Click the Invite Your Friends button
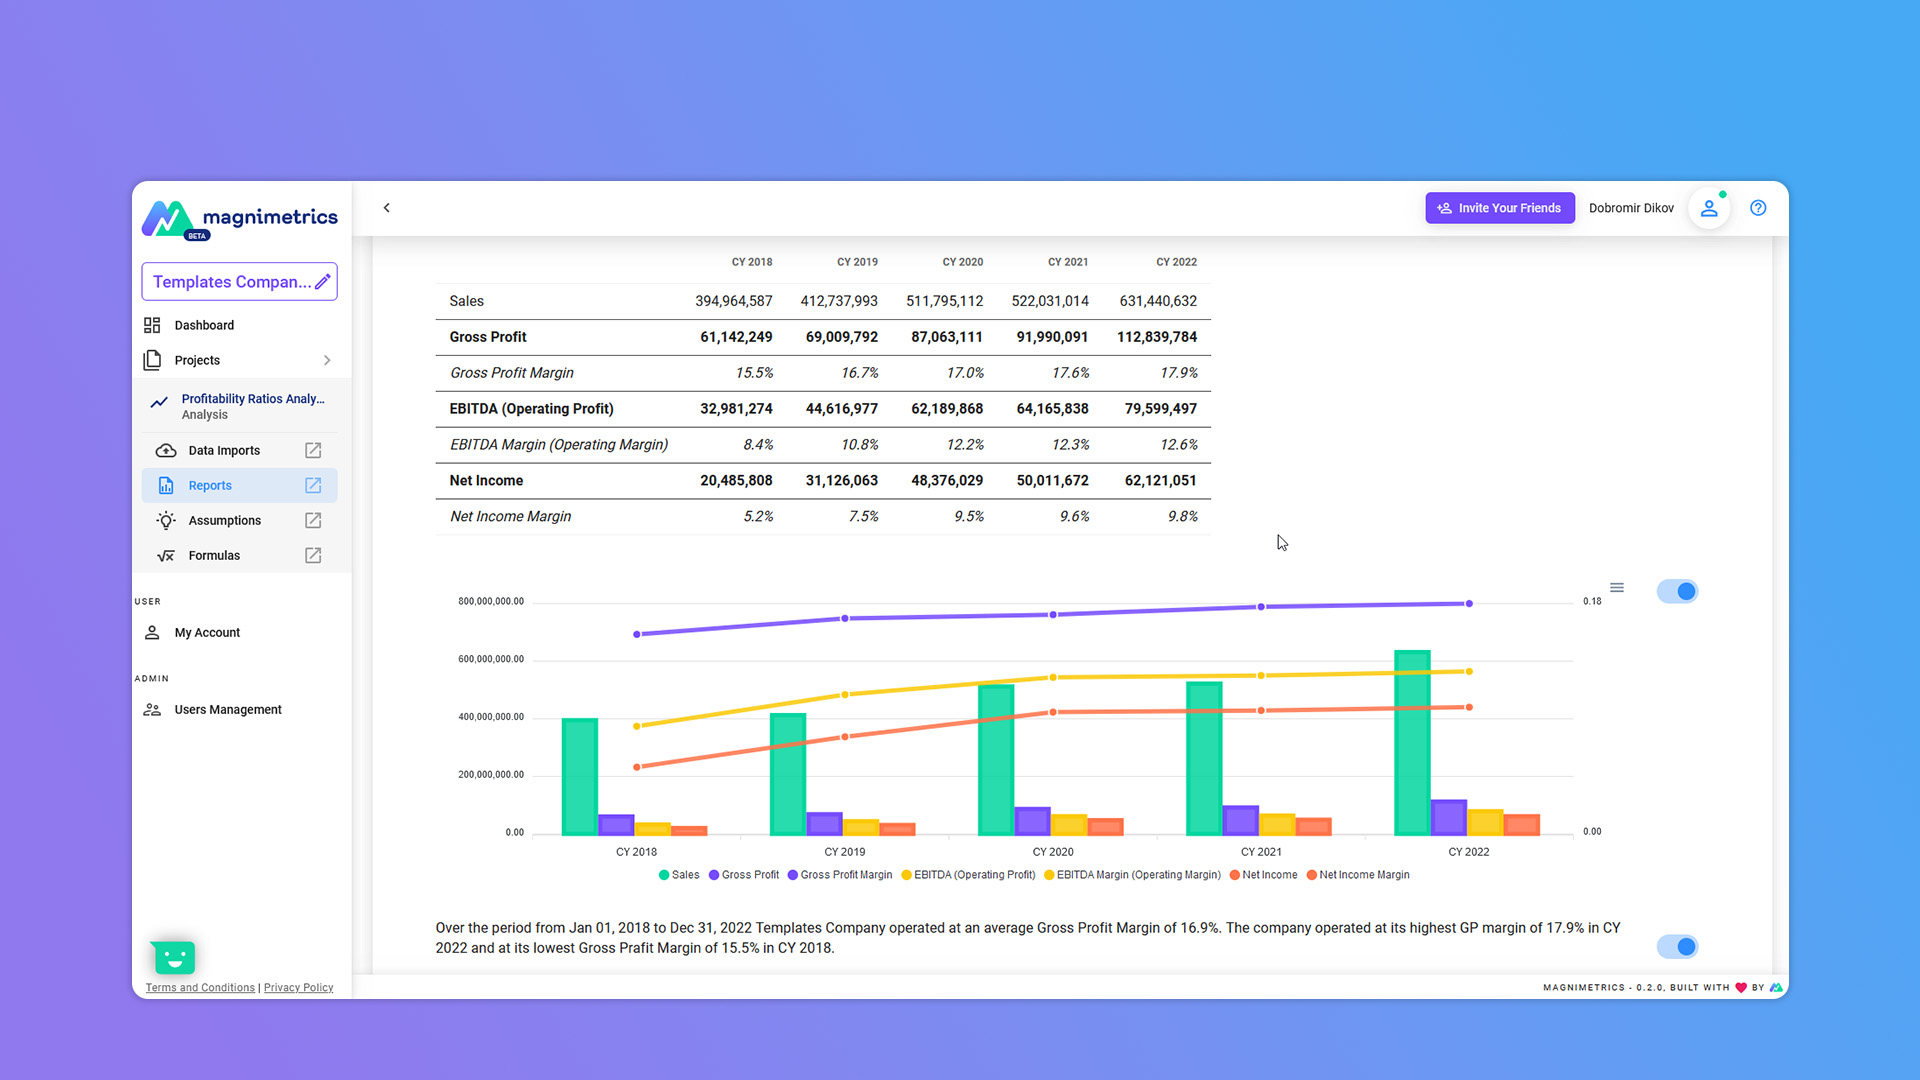The height and width of the screenshot is (1080, 1920). [x=1499, y=208]
